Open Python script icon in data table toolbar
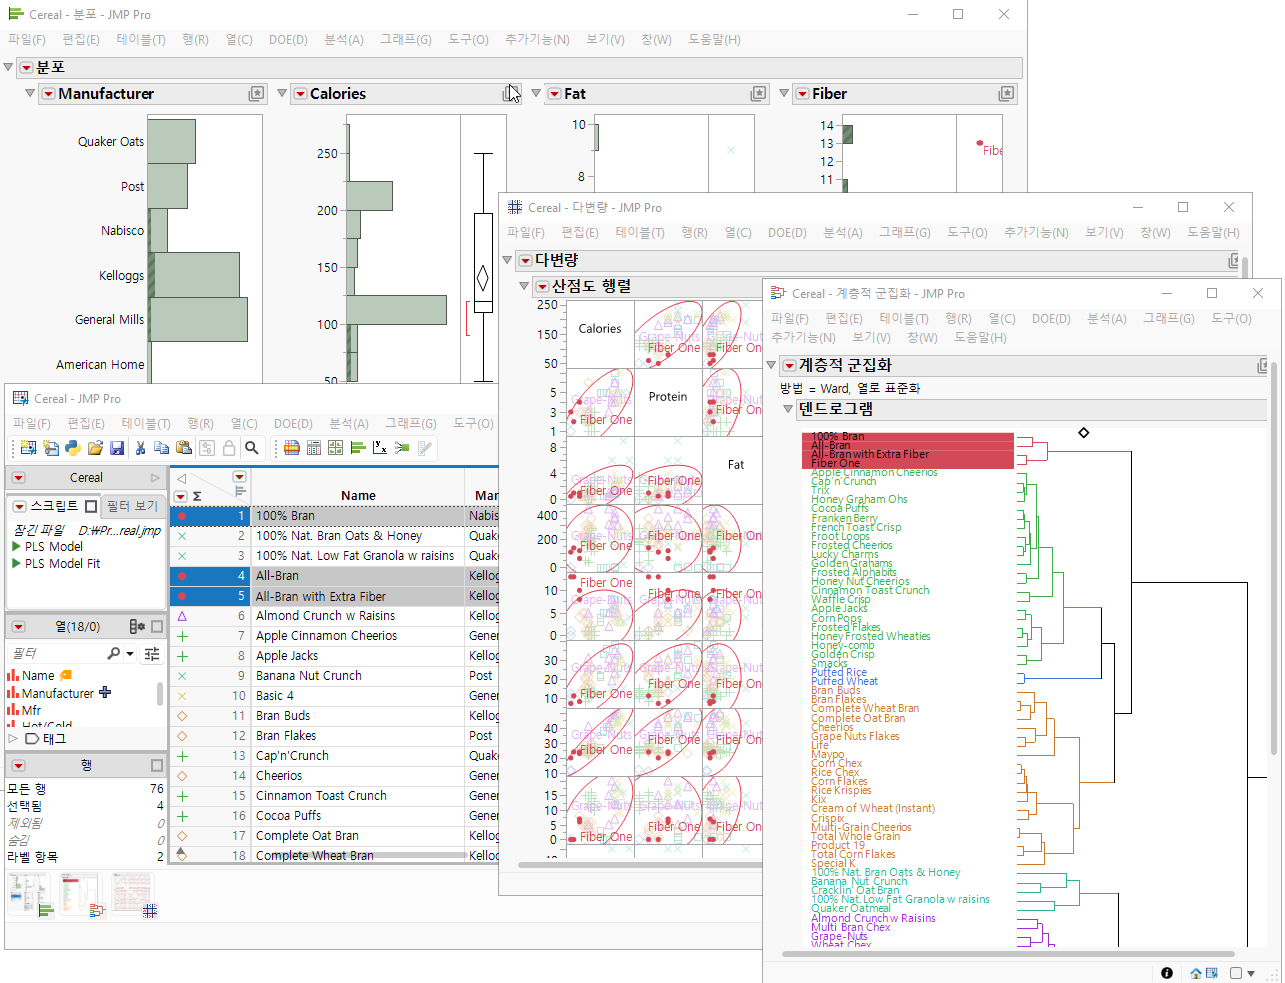The image size is (1285, 983). (x=73, y=448)
